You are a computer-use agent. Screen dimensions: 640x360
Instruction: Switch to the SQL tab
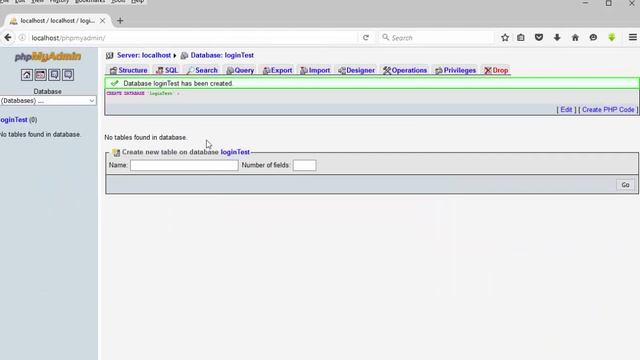(167, 70)
